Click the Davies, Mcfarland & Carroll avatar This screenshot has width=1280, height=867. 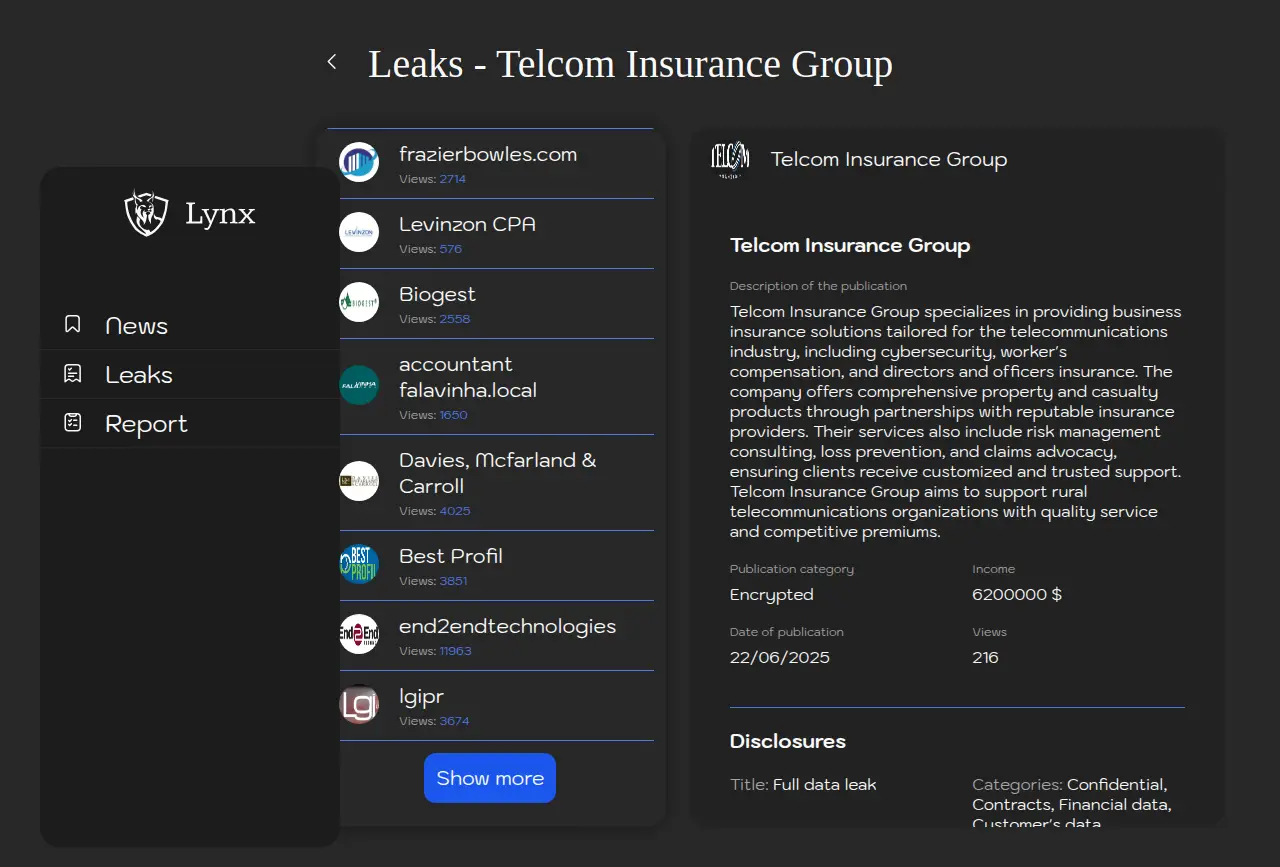tap(359, 481)
